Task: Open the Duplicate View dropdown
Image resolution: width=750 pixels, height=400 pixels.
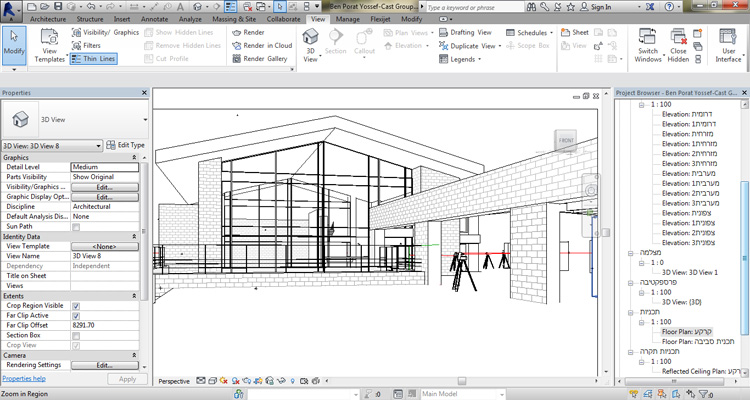Action: tap(500, 46)
